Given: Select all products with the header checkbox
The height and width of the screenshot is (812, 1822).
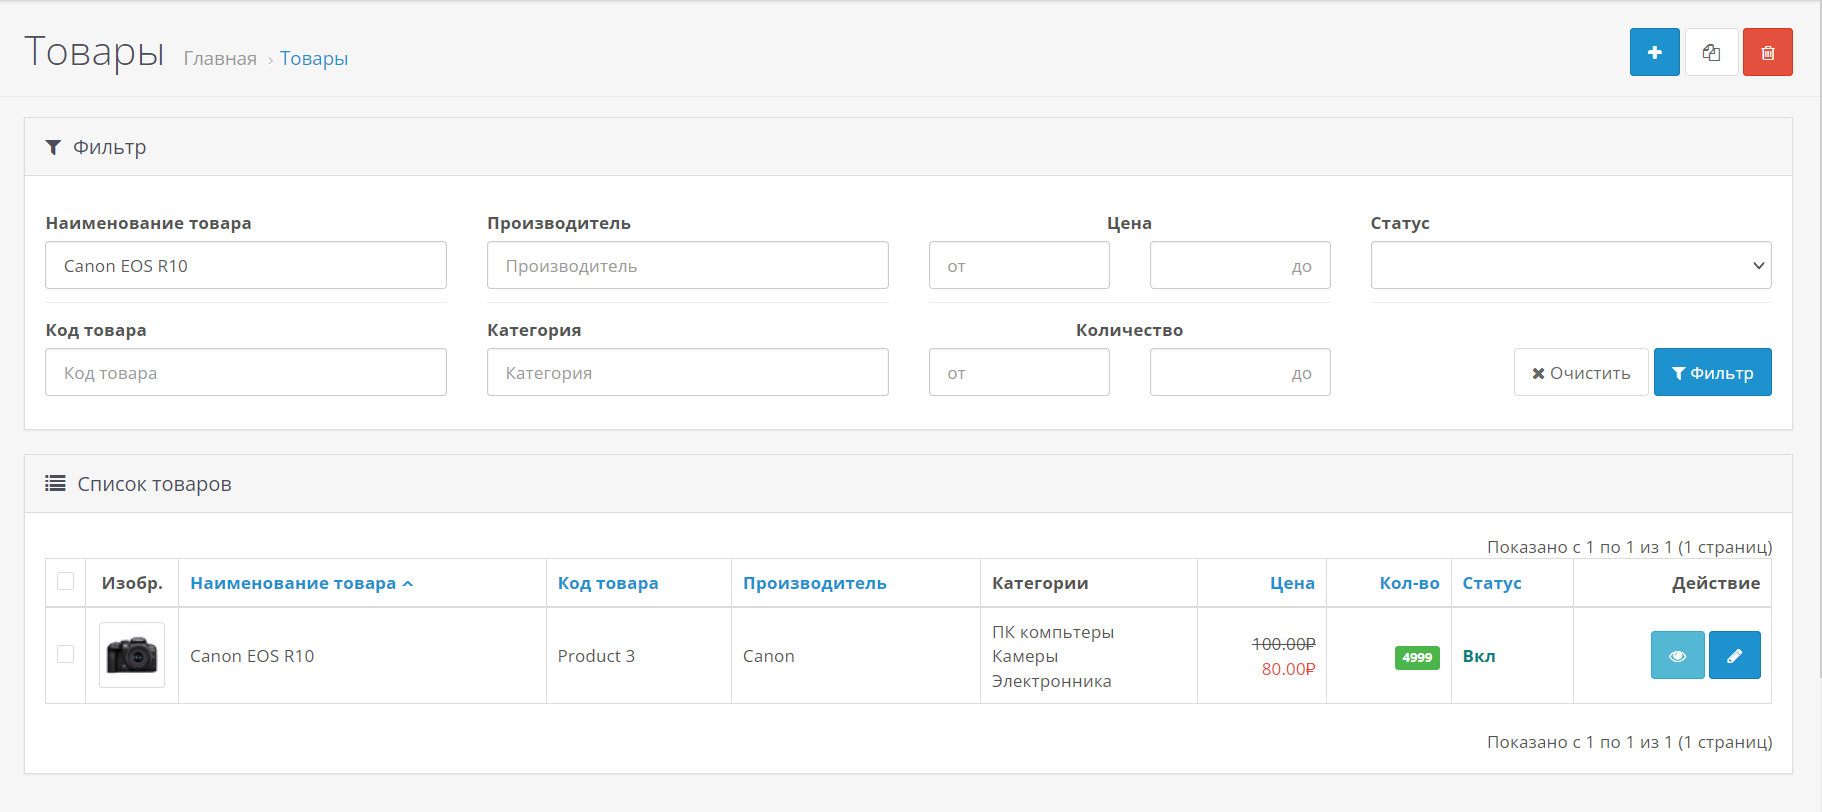Looking at the screenshot, I should pyautogui.click(x=66, y=582).
